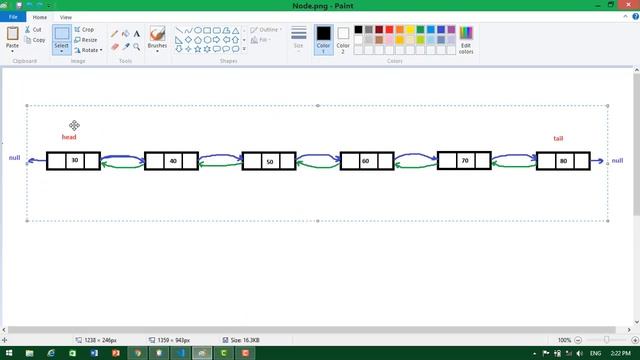The width and height of the screenshot is (640, 360).
Task: Collapse the ribbon with the chevron
Action: 625,17
